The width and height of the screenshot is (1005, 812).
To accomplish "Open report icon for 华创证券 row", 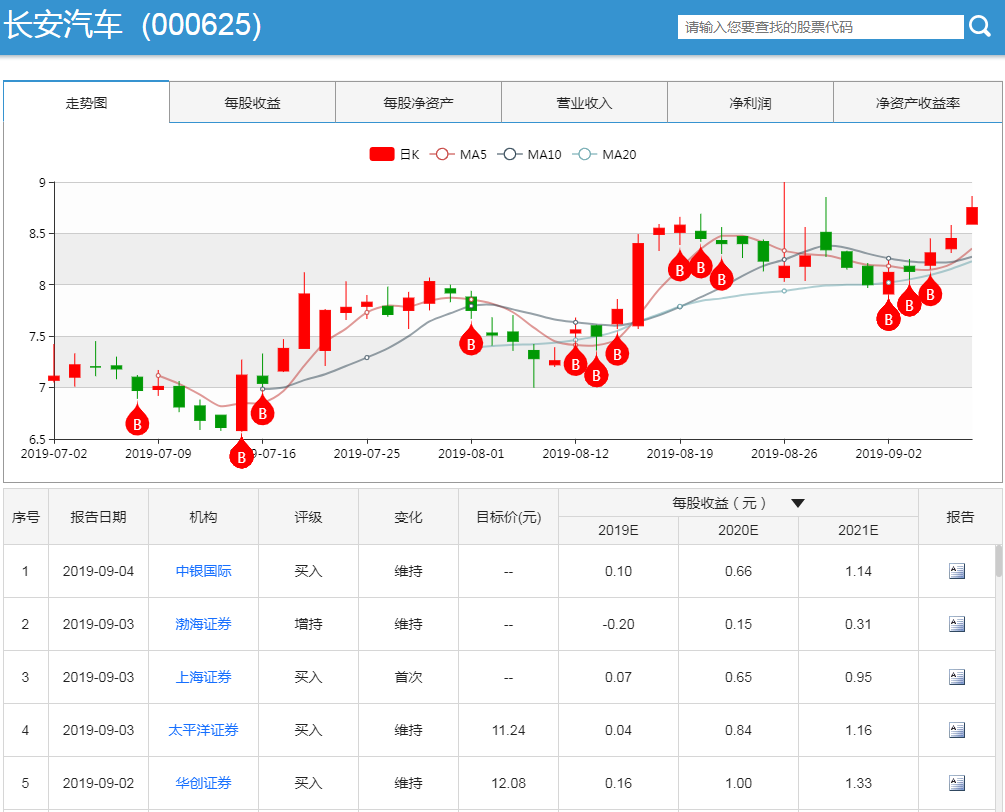I will pos(956,783).
